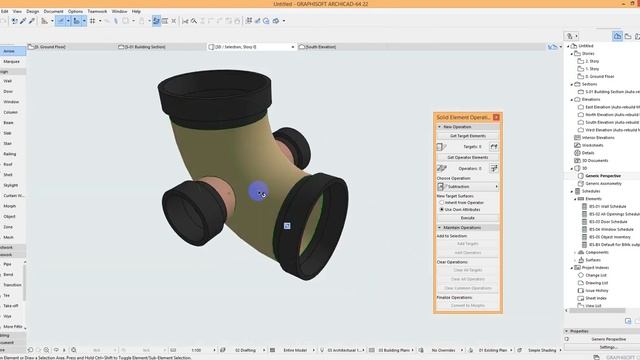Switch to the S-01 Building Section tab
Screen dimensions: 640x360
click(162, 47)
